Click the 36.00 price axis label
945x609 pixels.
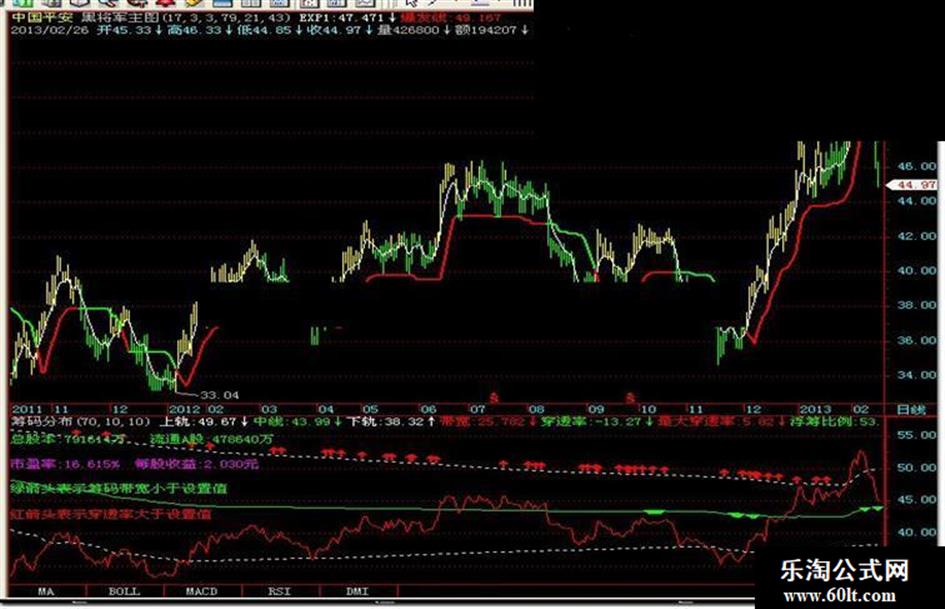coord(917,340)
